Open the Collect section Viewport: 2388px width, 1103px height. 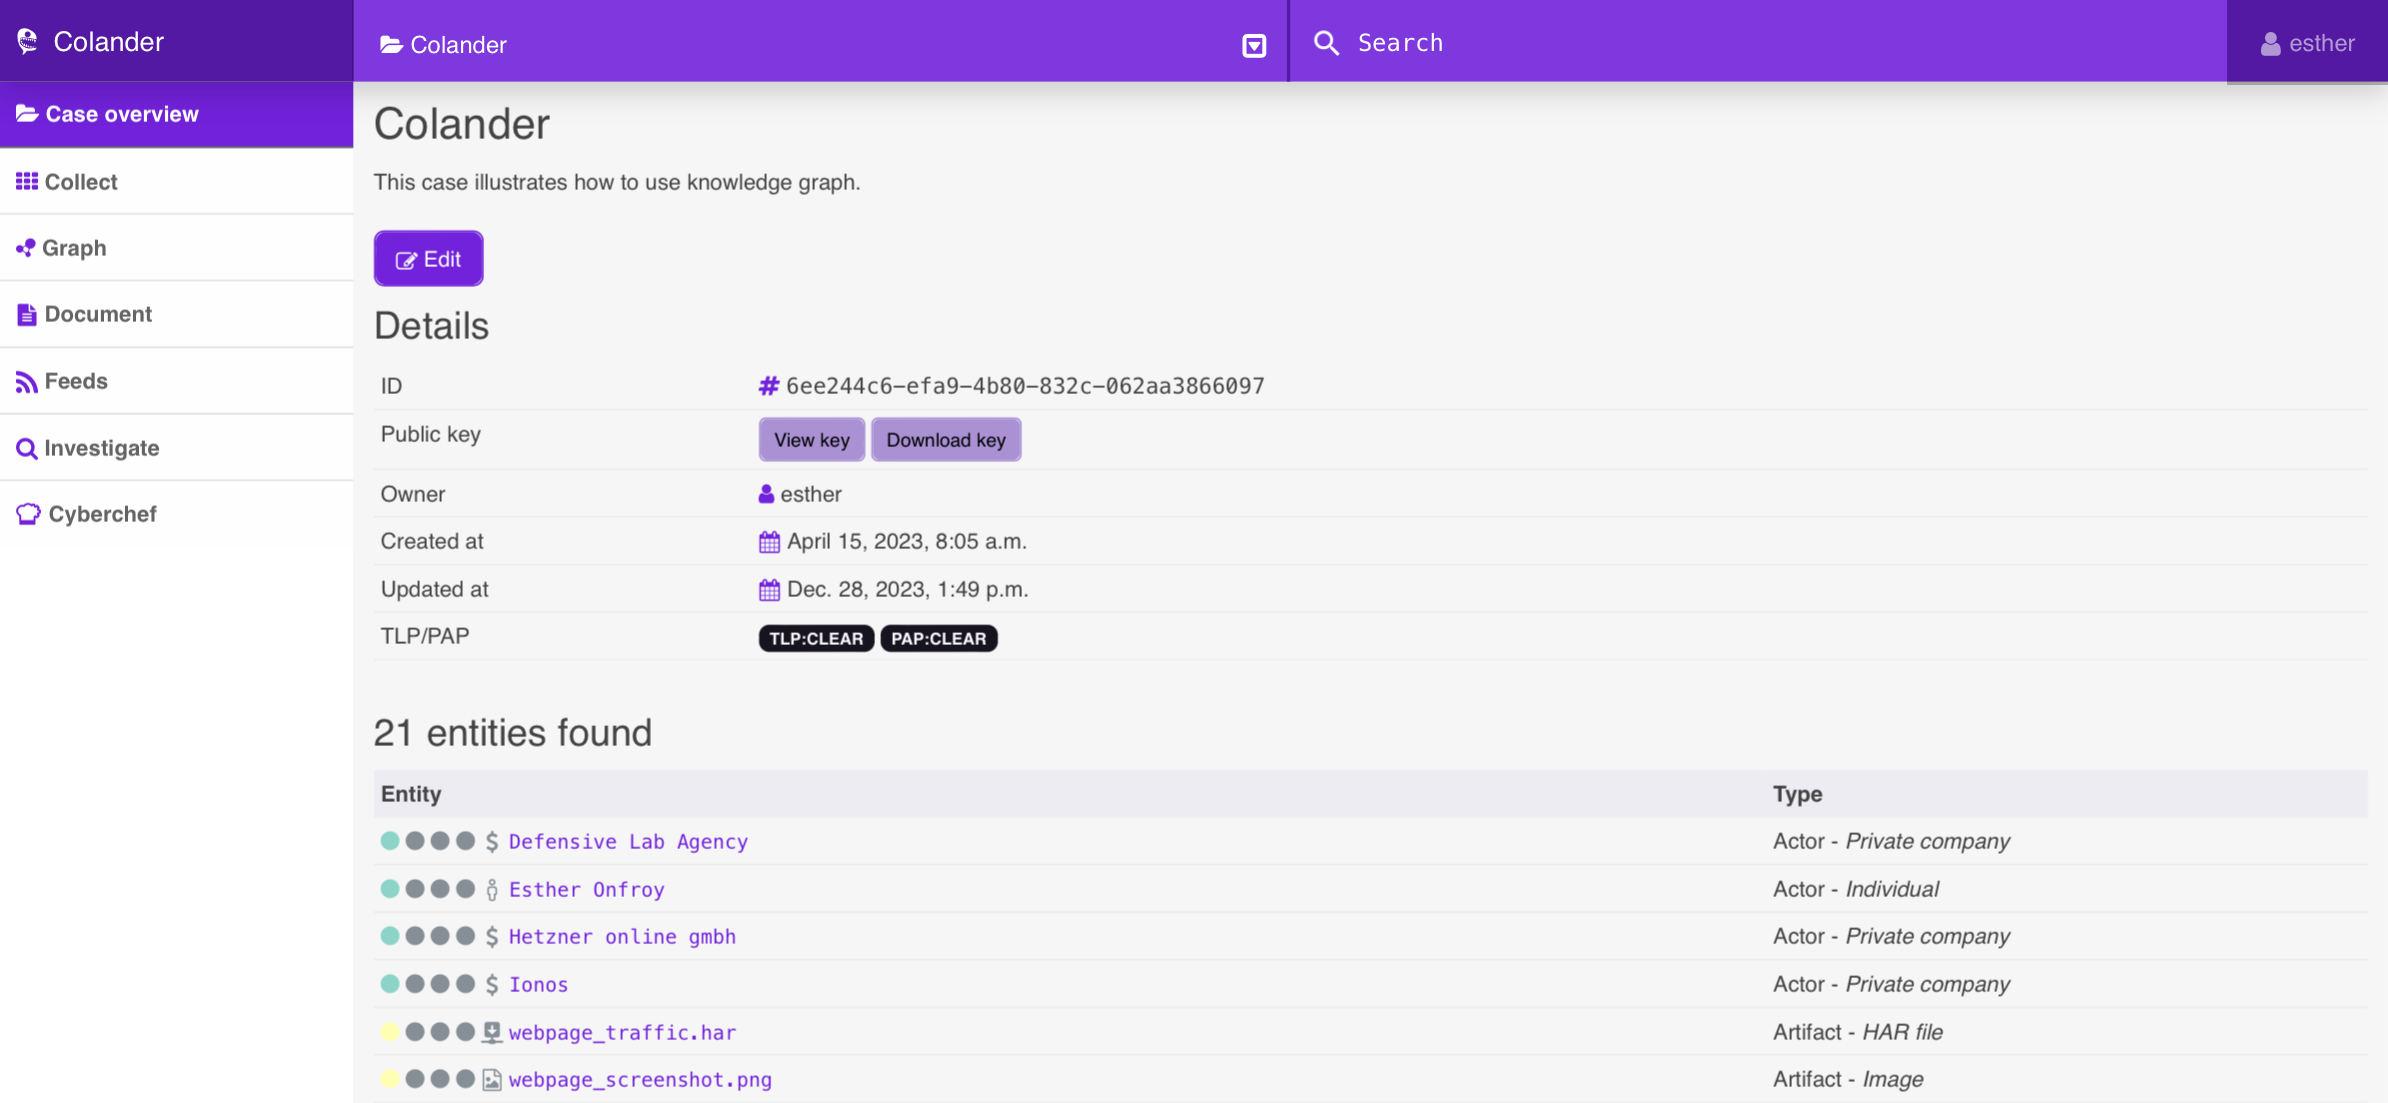[x=176, y=181]
